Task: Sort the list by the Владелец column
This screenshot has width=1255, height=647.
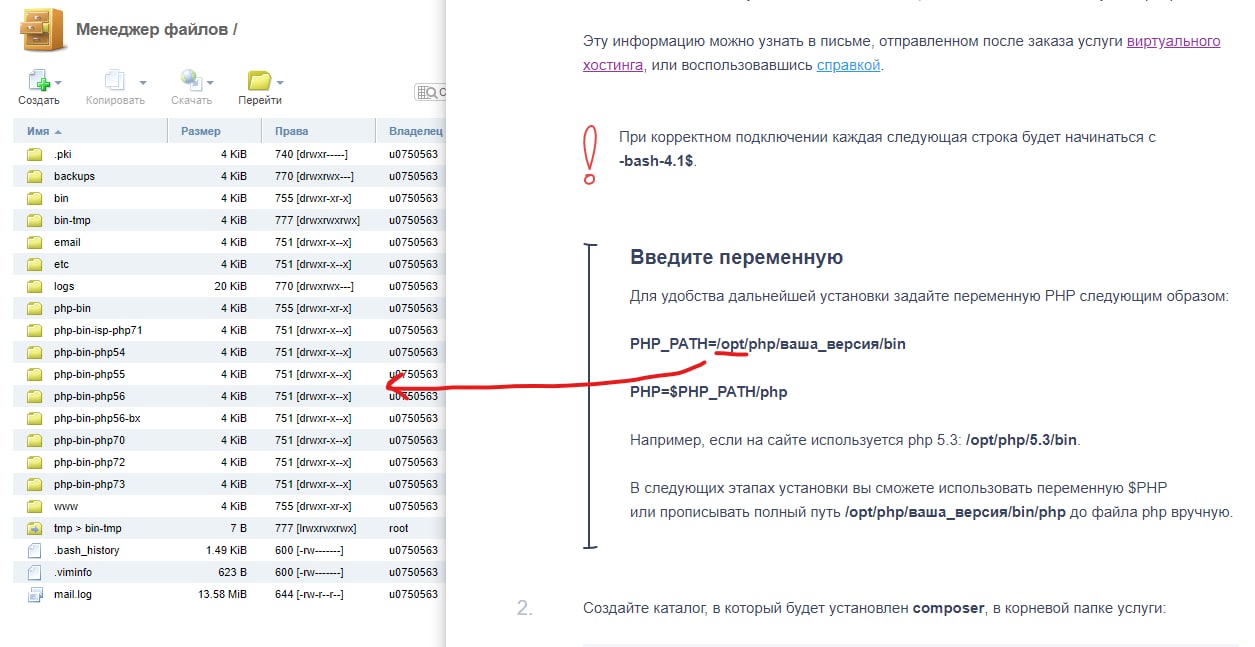Action: click(411, 131)
